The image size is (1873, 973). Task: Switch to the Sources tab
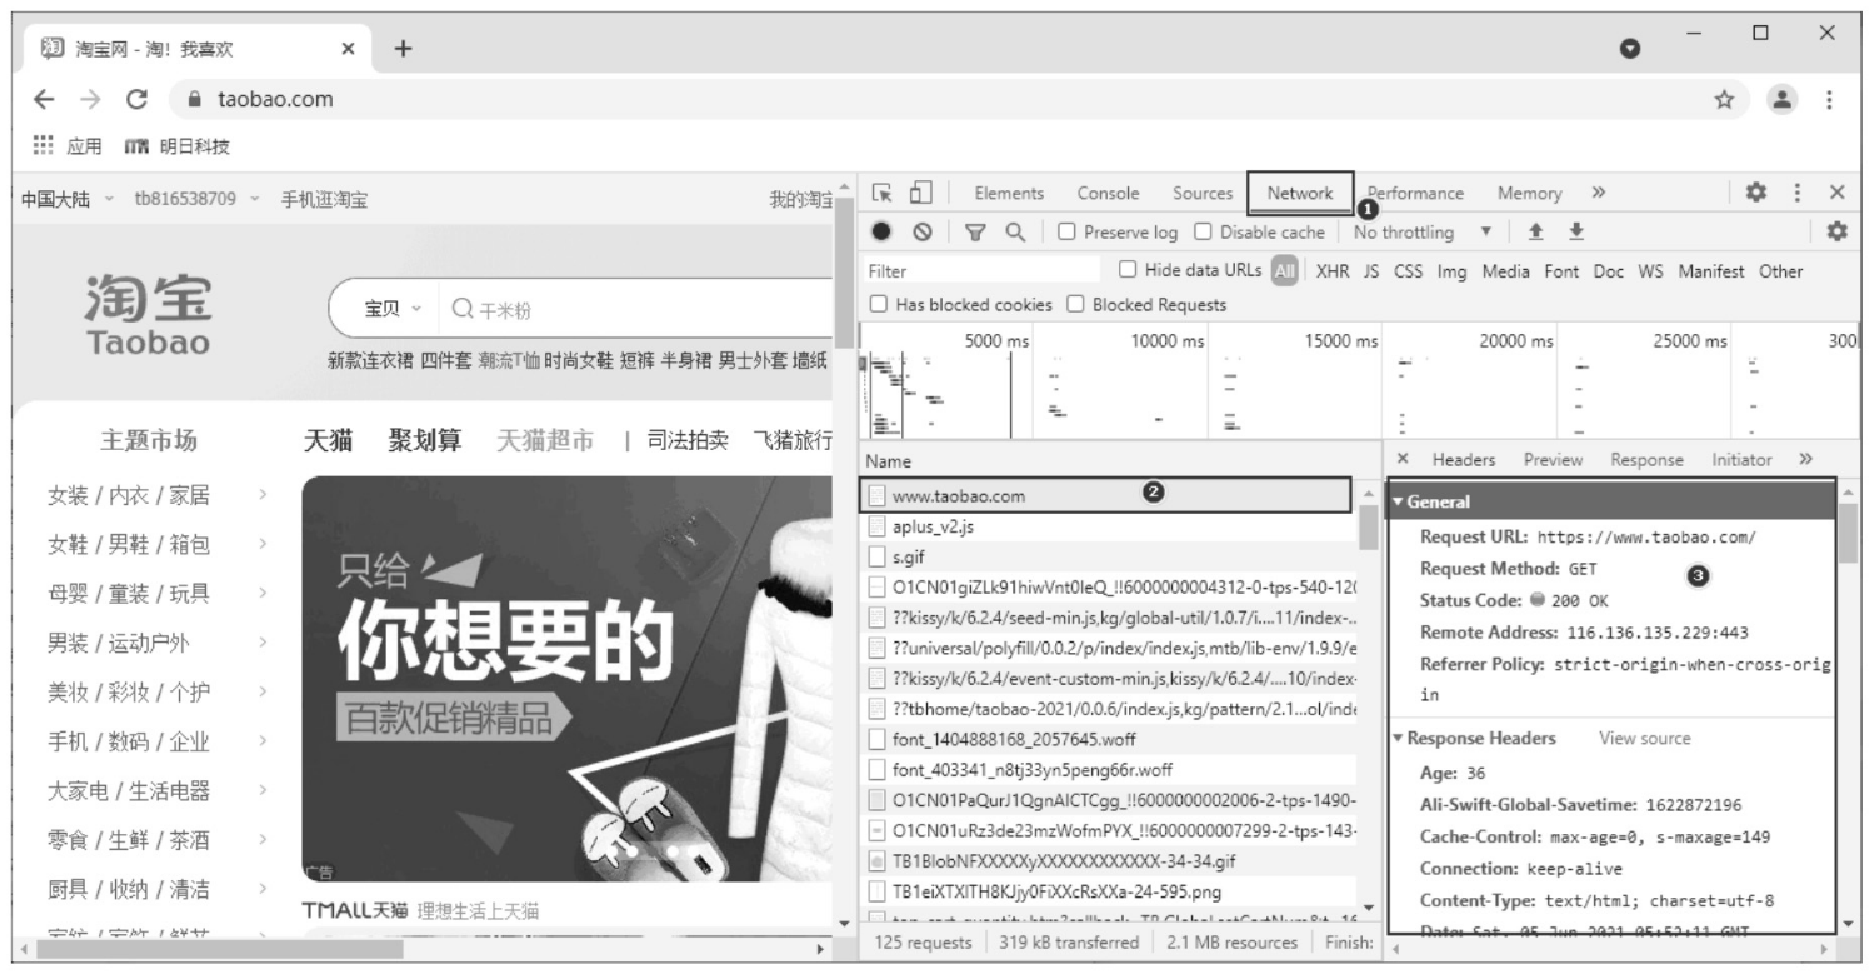tap(1203, 193)
